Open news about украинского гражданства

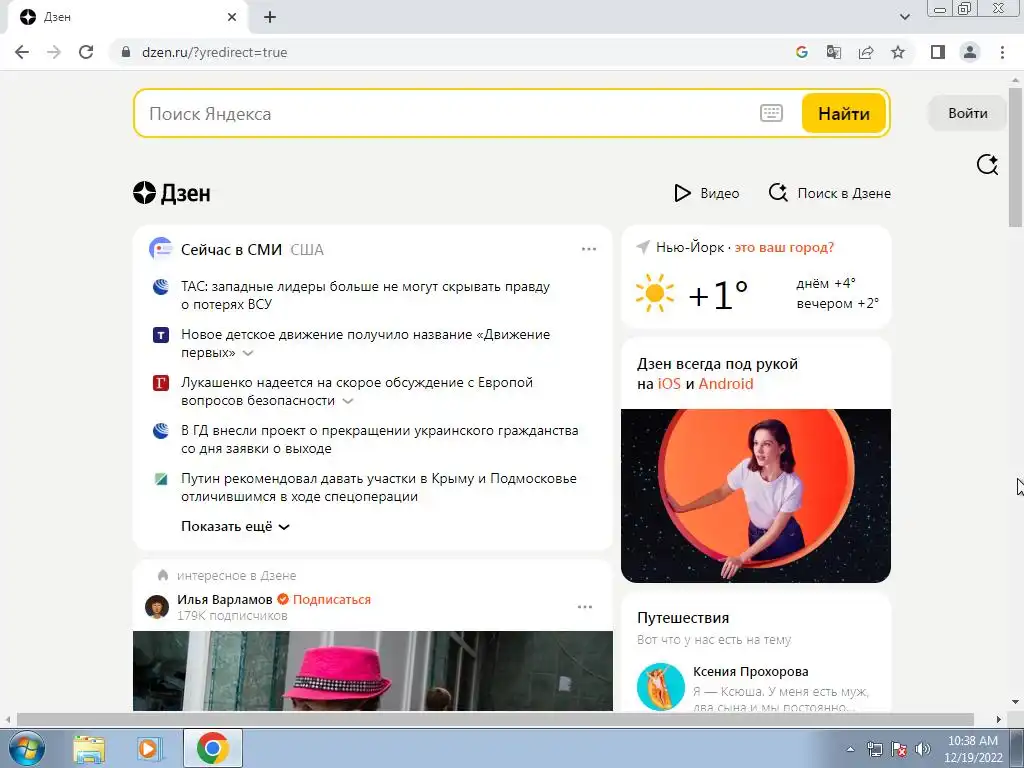click(x=379, y=440)
